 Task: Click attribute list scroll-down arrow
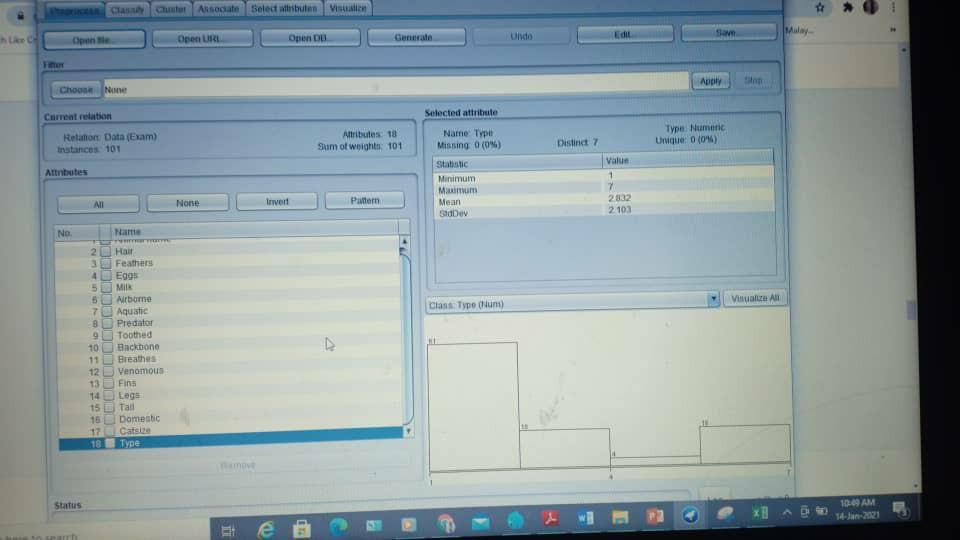pyautogui.click(x=408, y=431)
